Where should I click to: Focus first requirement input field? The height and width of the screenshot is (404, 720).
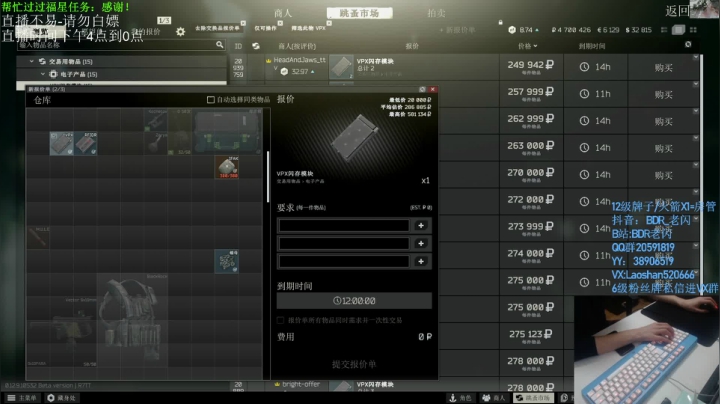[x=344, y=225]
